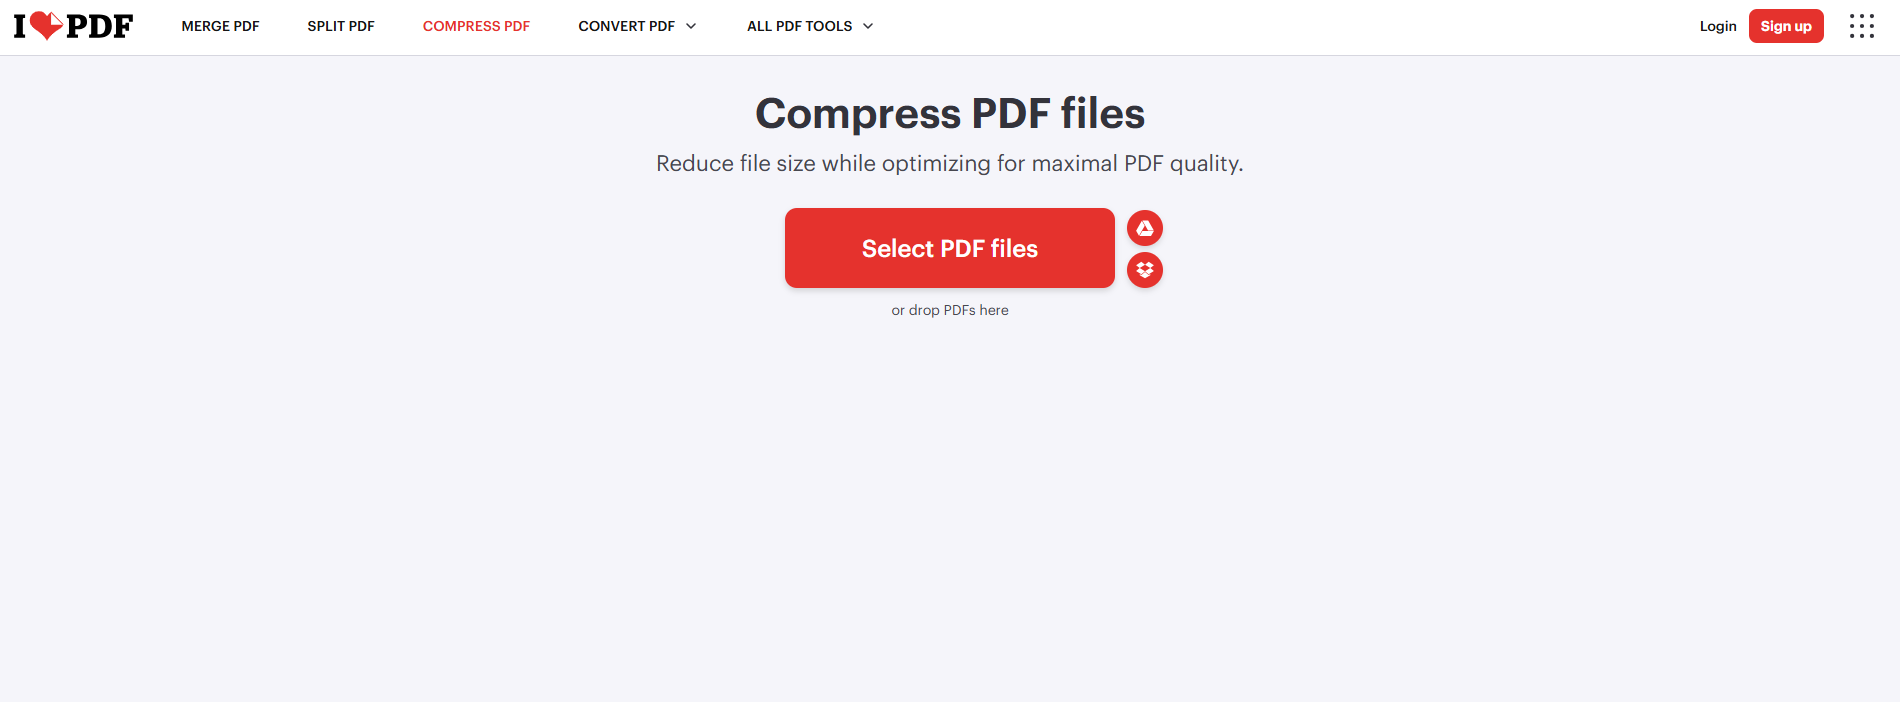Click the heart in the site logo
The width and height of the screenshot is (1900, 702).
click(x=44, y=25)
